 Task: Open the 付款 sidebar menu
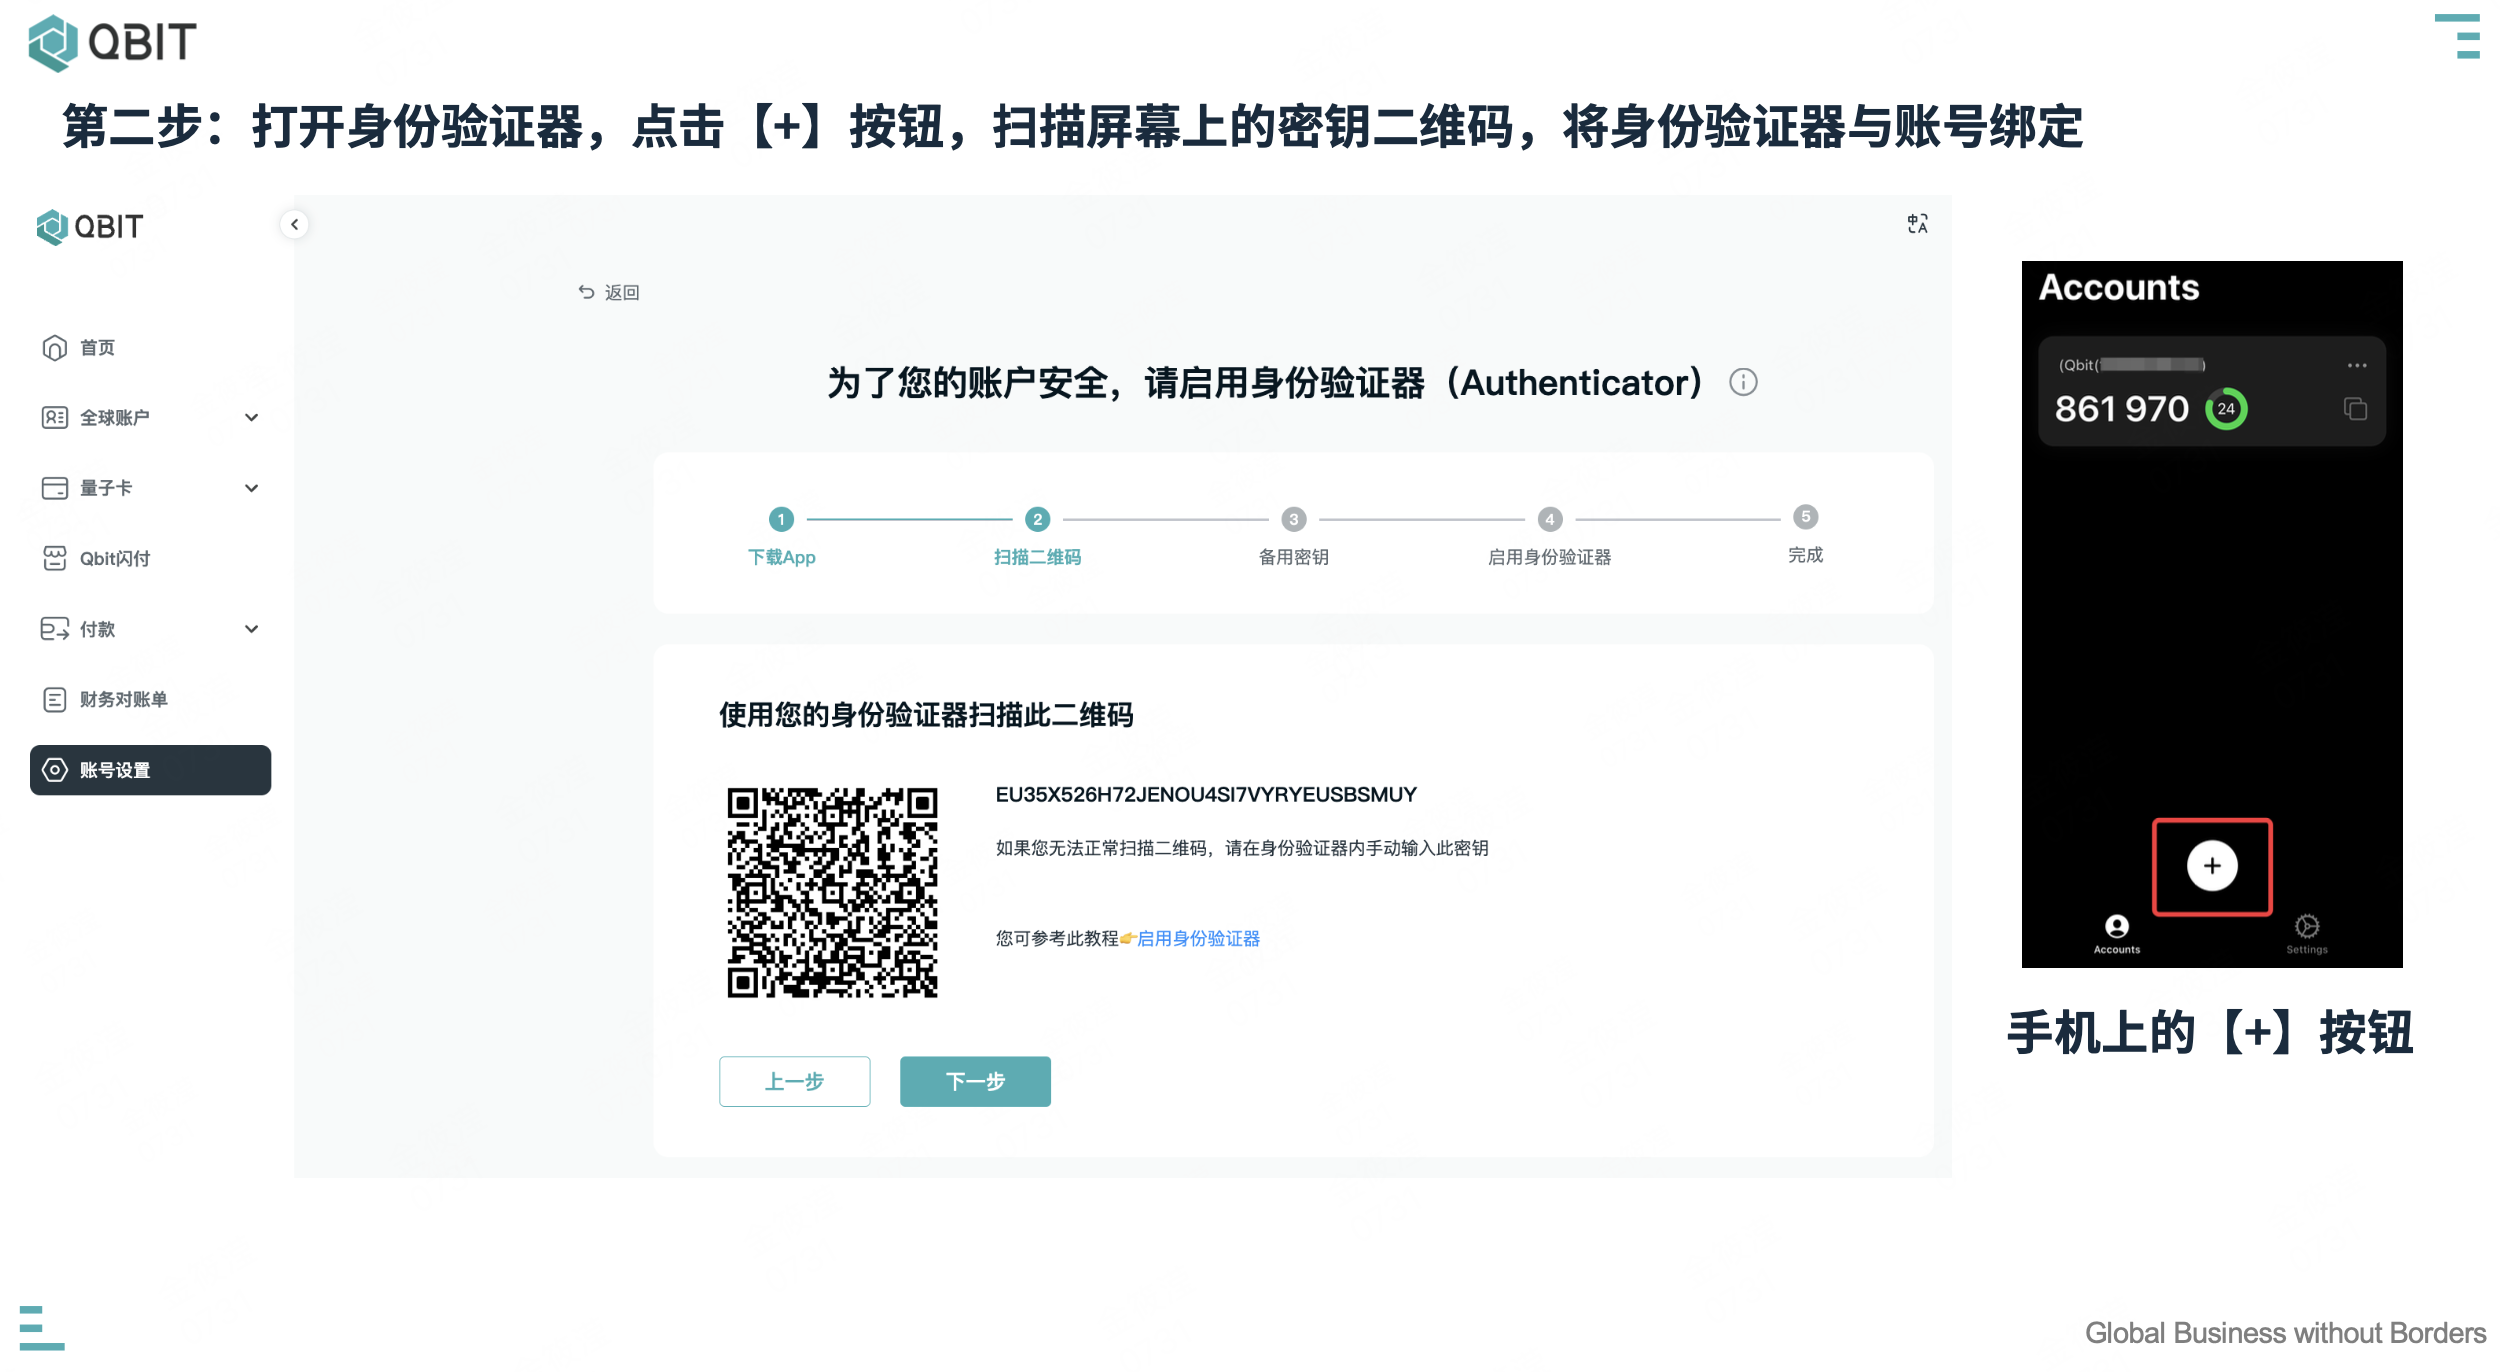pos(150,629)
